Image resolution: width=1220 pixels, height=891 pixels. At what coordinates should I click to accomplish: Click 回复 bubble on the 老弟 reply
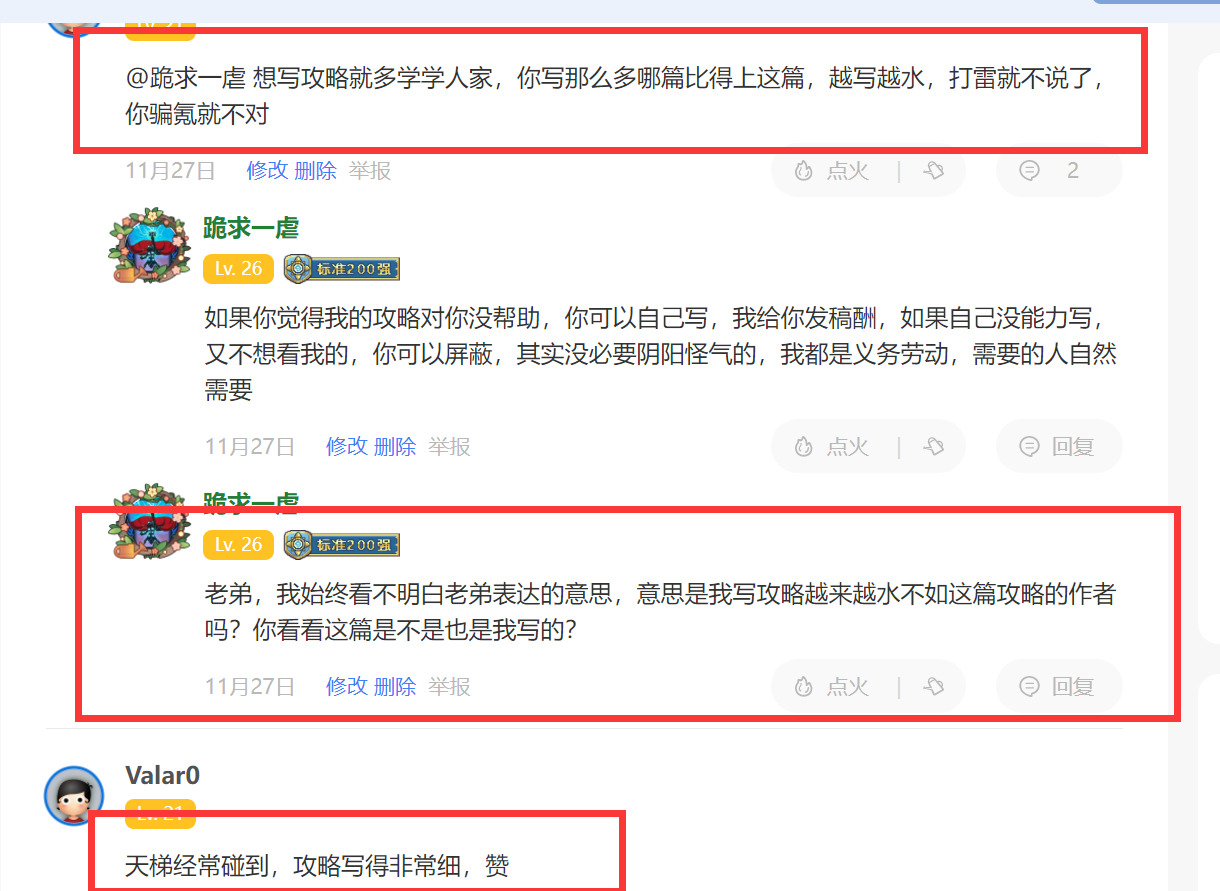pos(1059,687)
